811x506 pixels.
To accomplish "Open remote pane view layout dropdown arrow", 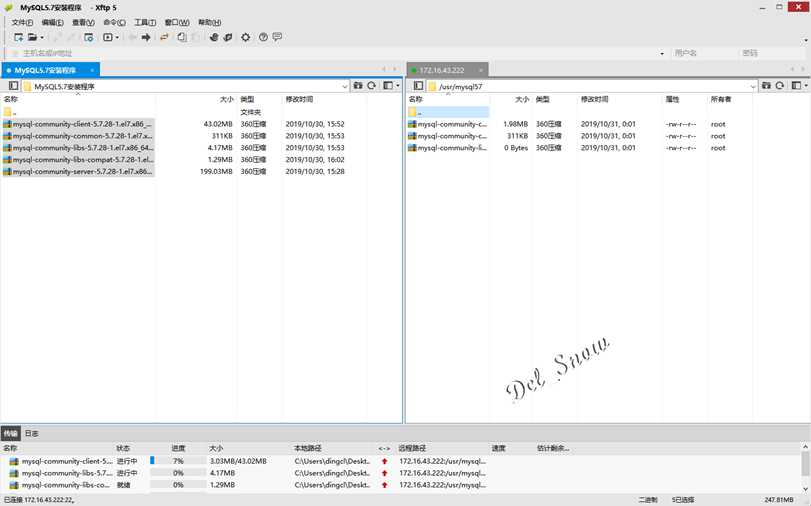I will point(806,86).
